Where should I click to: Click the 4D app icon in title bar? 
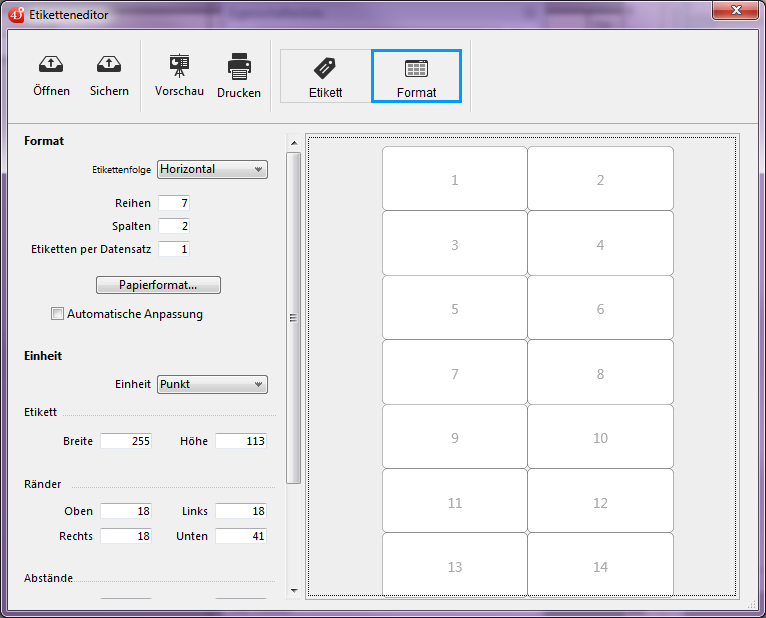pos(17,14)
